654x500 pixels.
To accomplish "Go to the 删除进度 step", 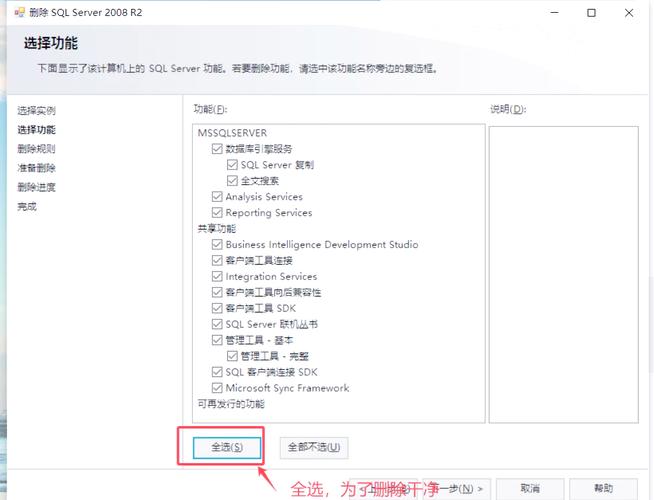I will [36, 187].
